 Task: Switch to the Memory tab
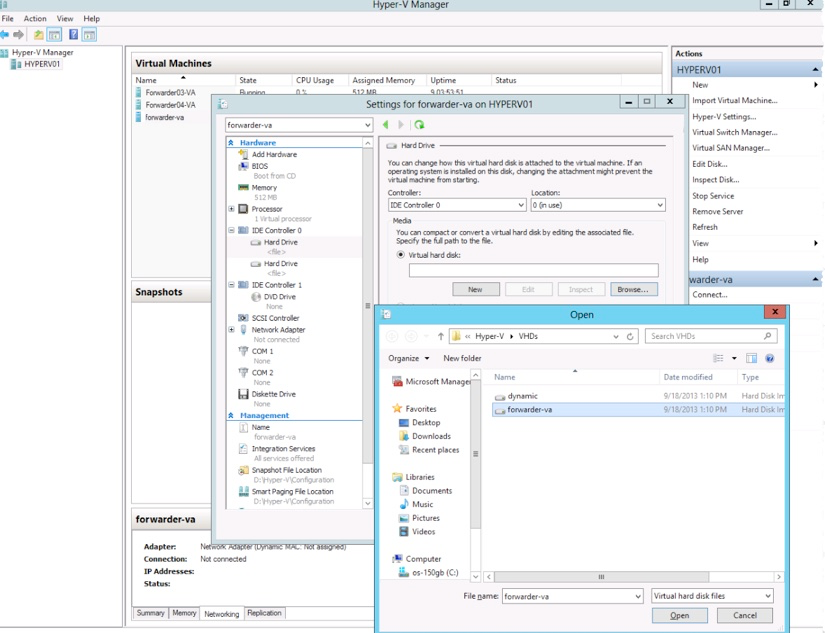coord(184,613)
